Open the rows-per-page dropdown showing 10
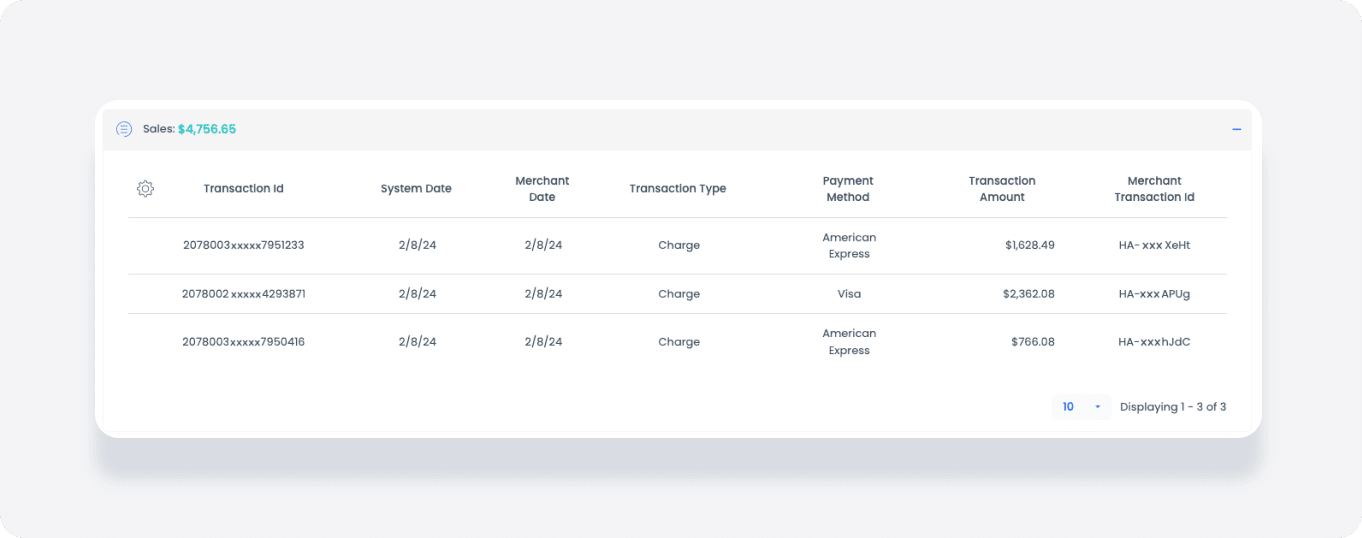The image size is (1362, 538). click(1081, 407)
